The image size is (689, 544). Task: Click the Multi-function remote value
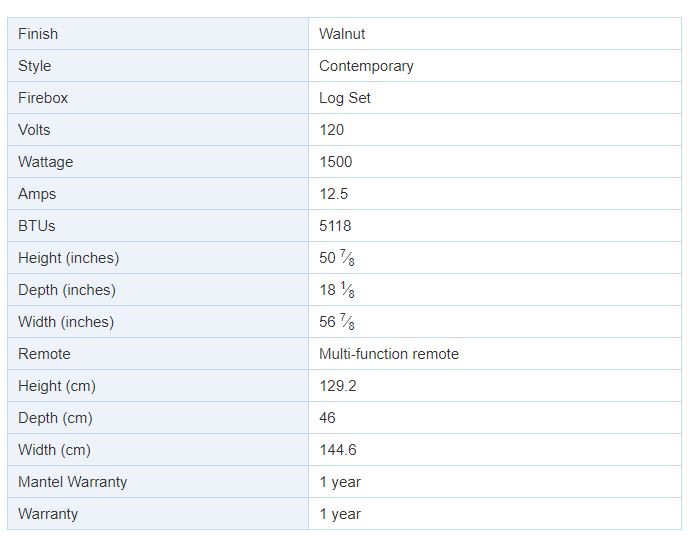tap(389, 354)
